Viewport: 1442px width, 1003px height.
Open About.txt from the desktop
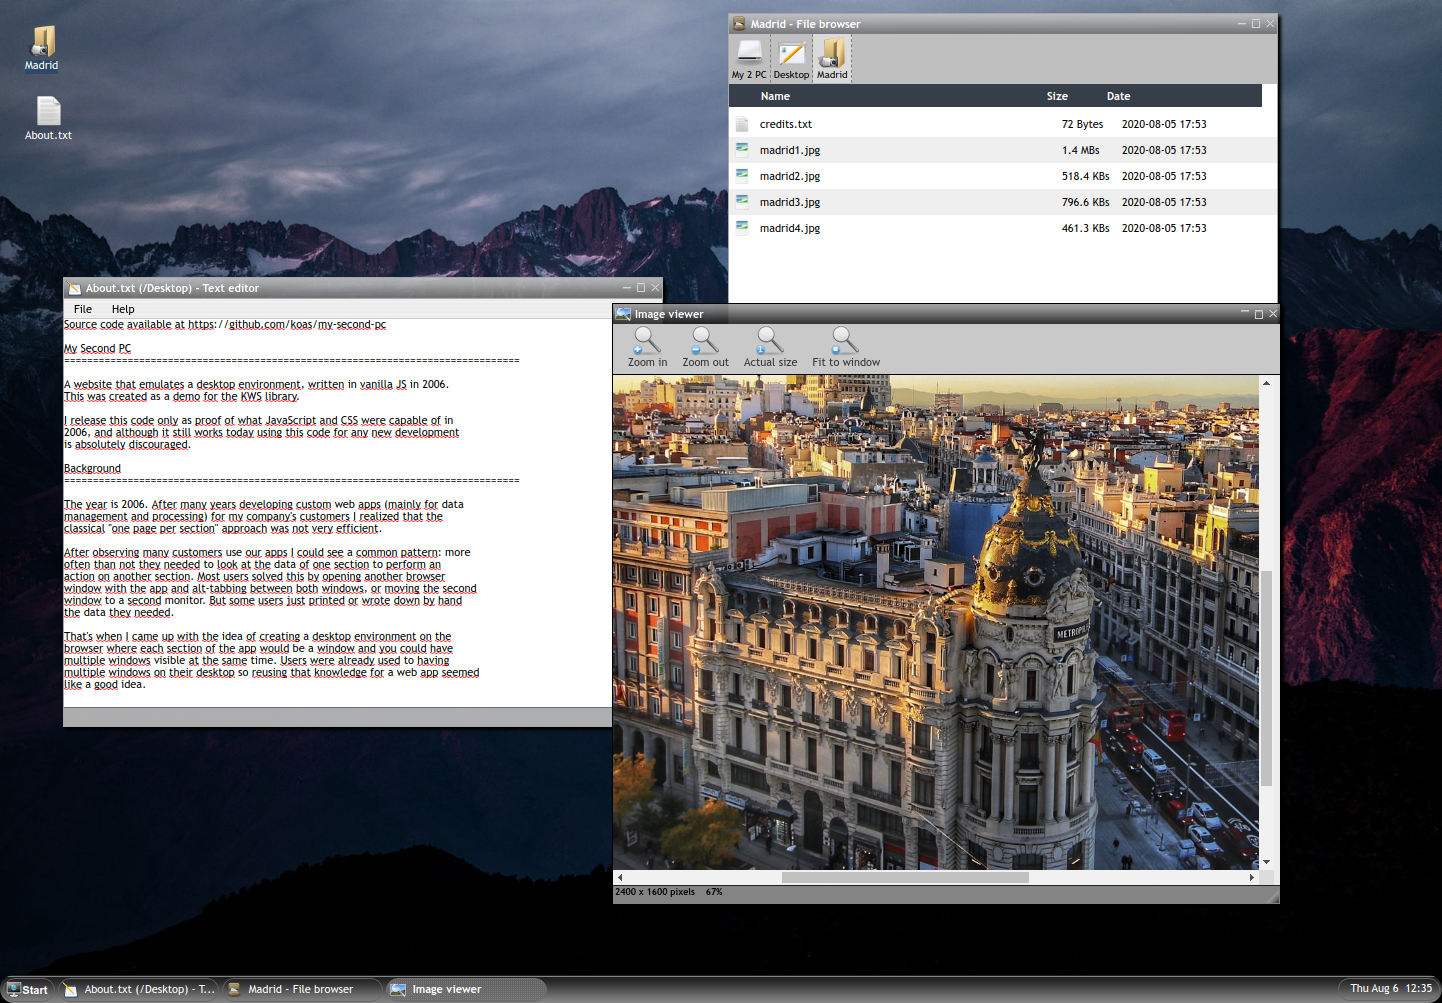[47, 112]
